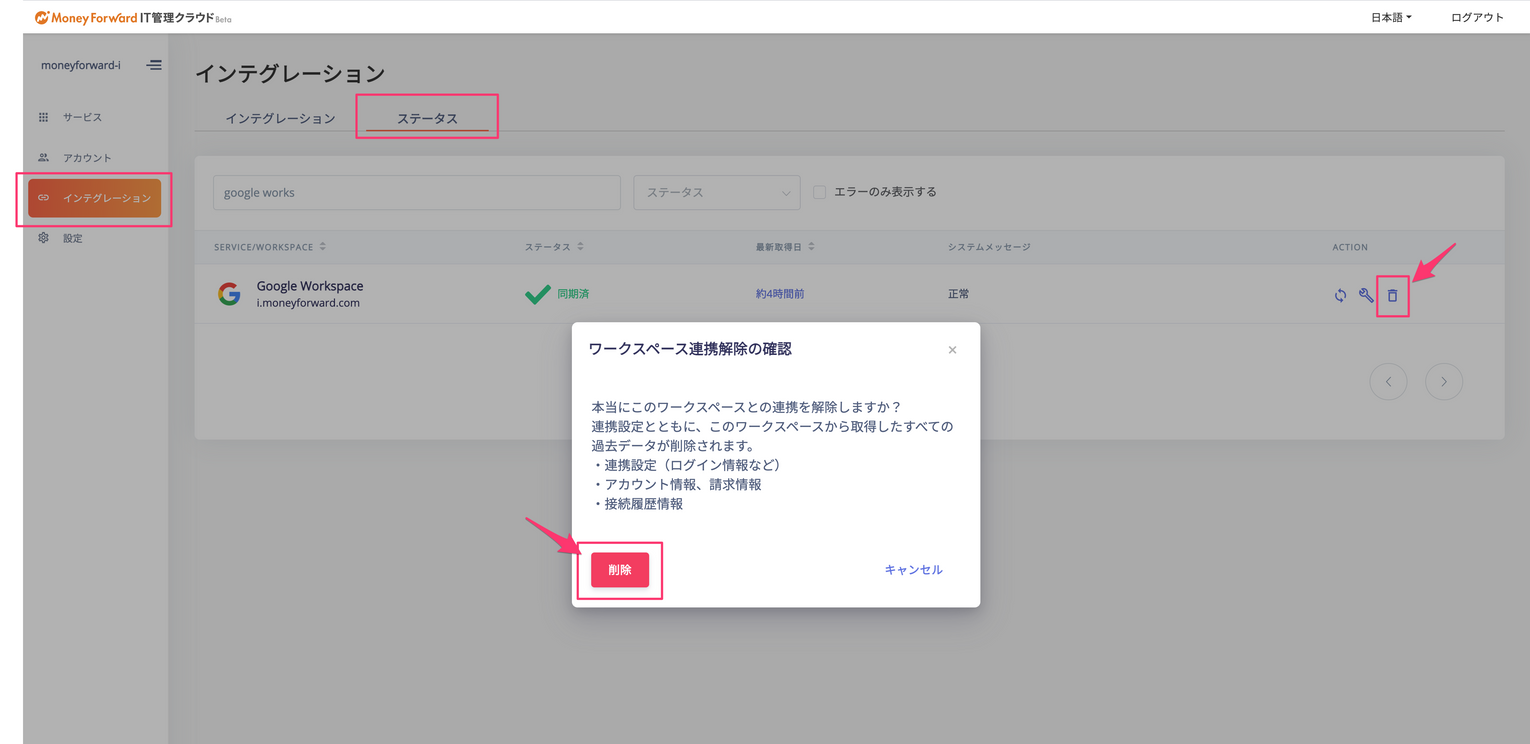Open インテグレーション in the sidebar menu
The width and height of the screenshot is (1530, 744).
[95, 198]
